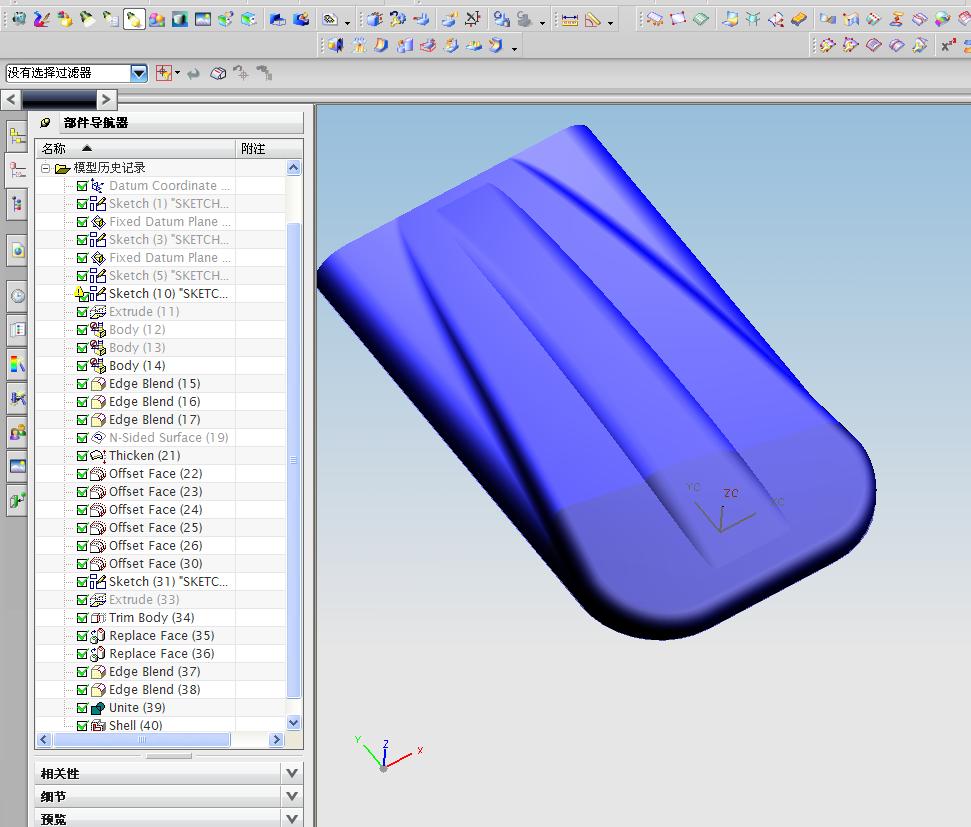This screenshot has width=971, height=827.
Task: Click the teal shaded cube render icon
Action: (x=180, y=20)
